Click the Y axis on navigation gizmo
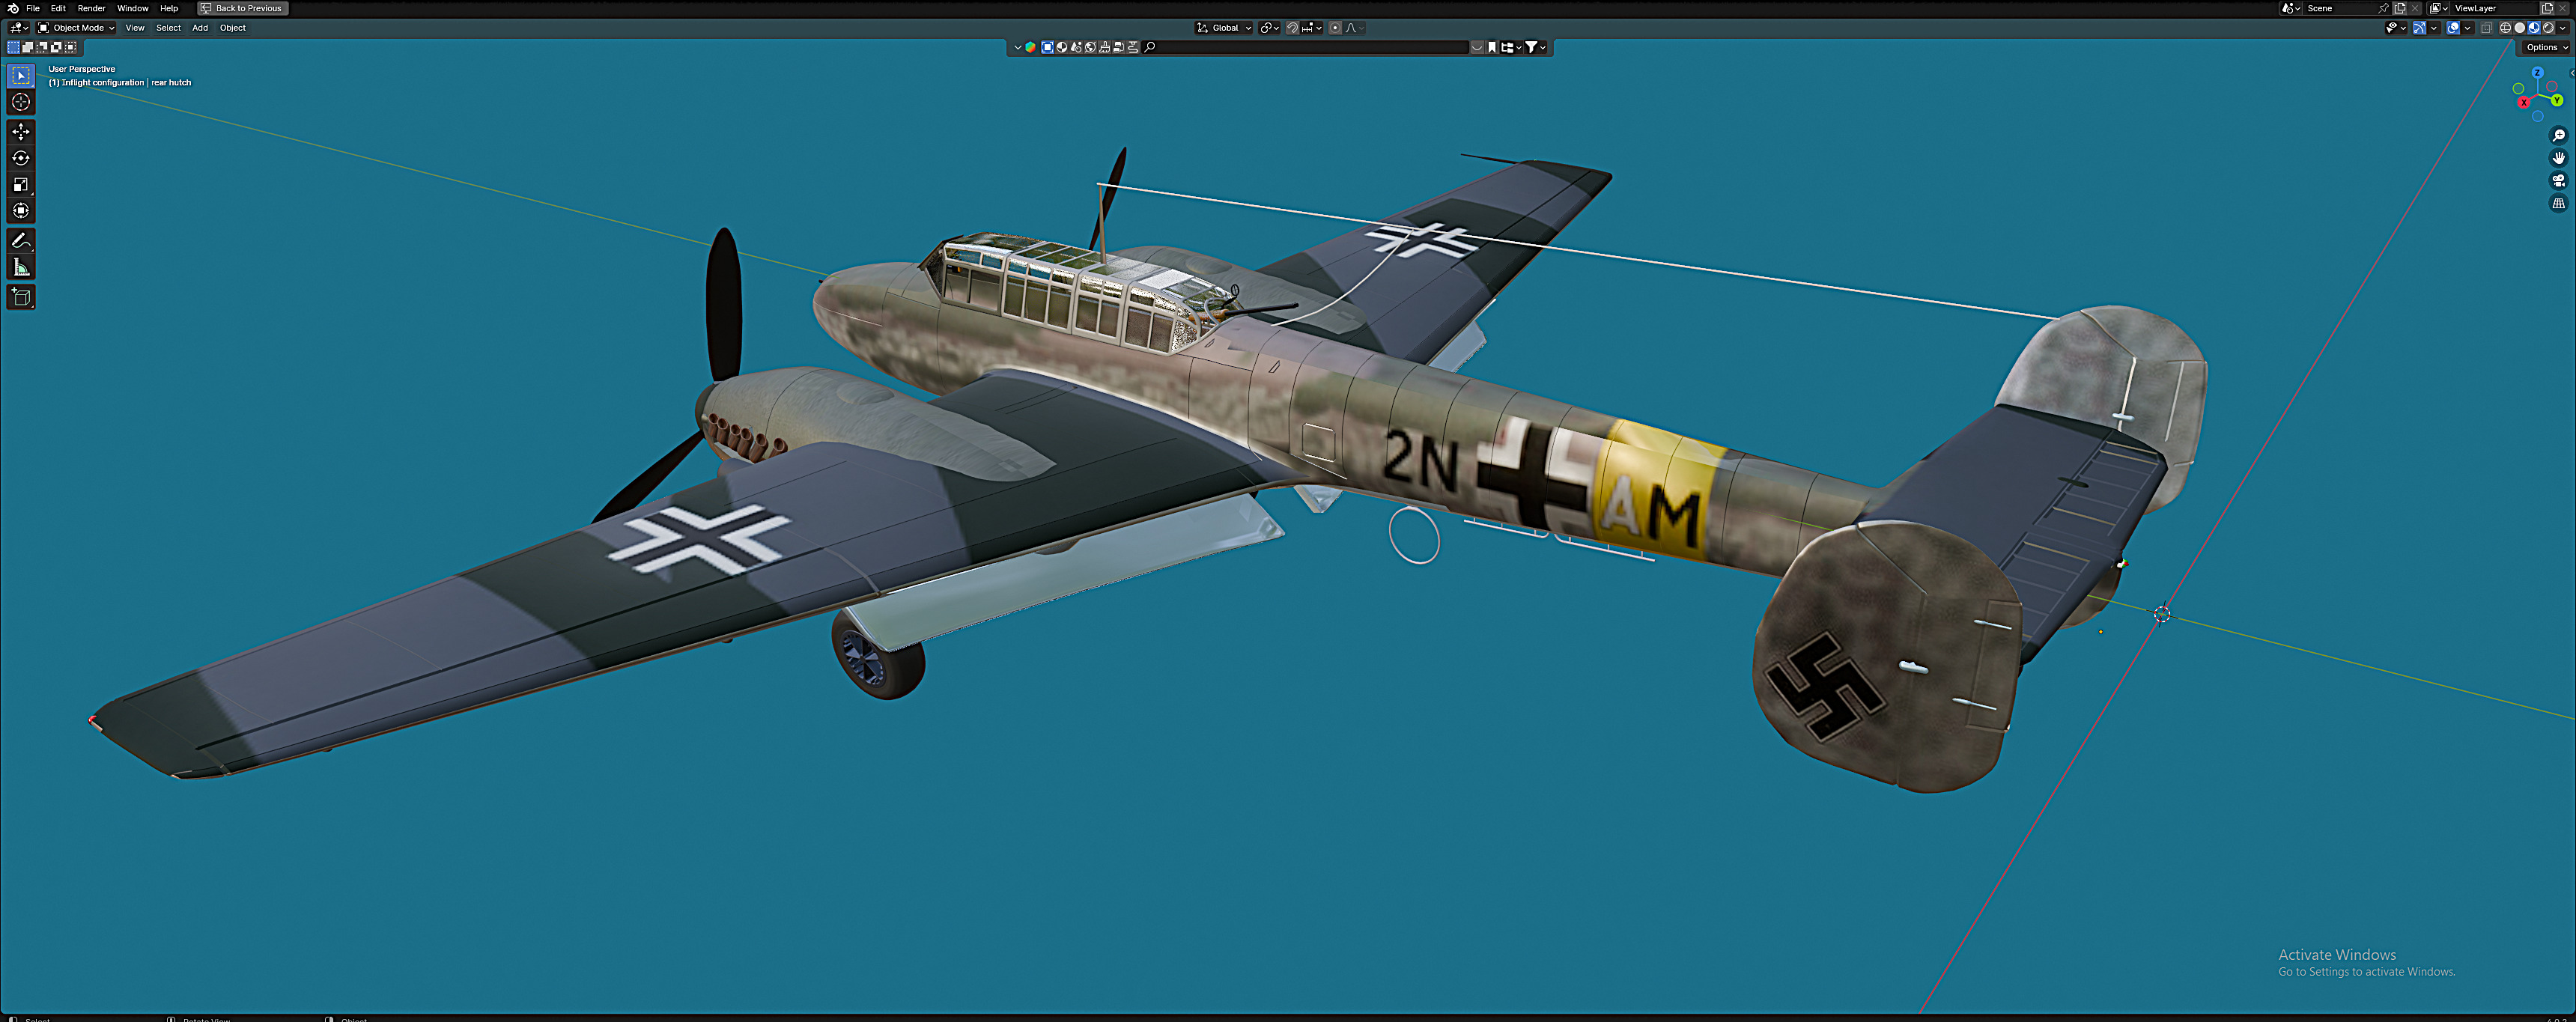Viewport: 2576px width, 1022px height. tap(2556, 100)
